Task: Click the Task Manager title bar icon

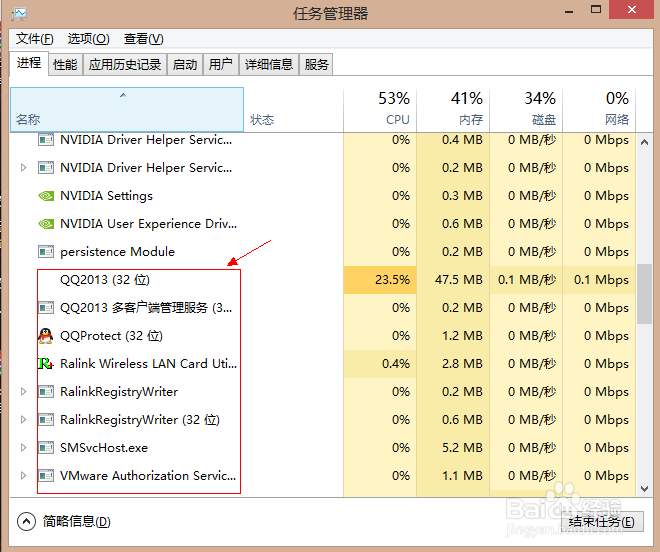Action: click(x=19, y=13)
